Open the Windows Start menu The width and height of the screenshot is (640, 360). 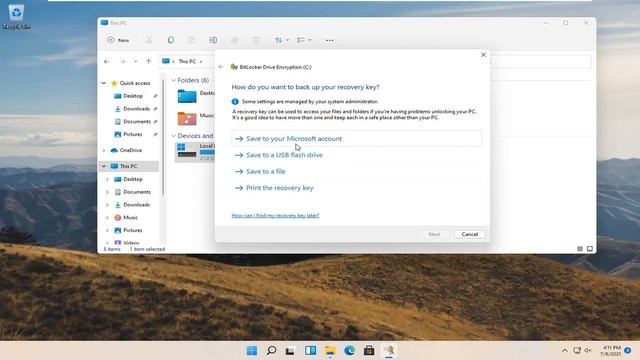(252, 351)
